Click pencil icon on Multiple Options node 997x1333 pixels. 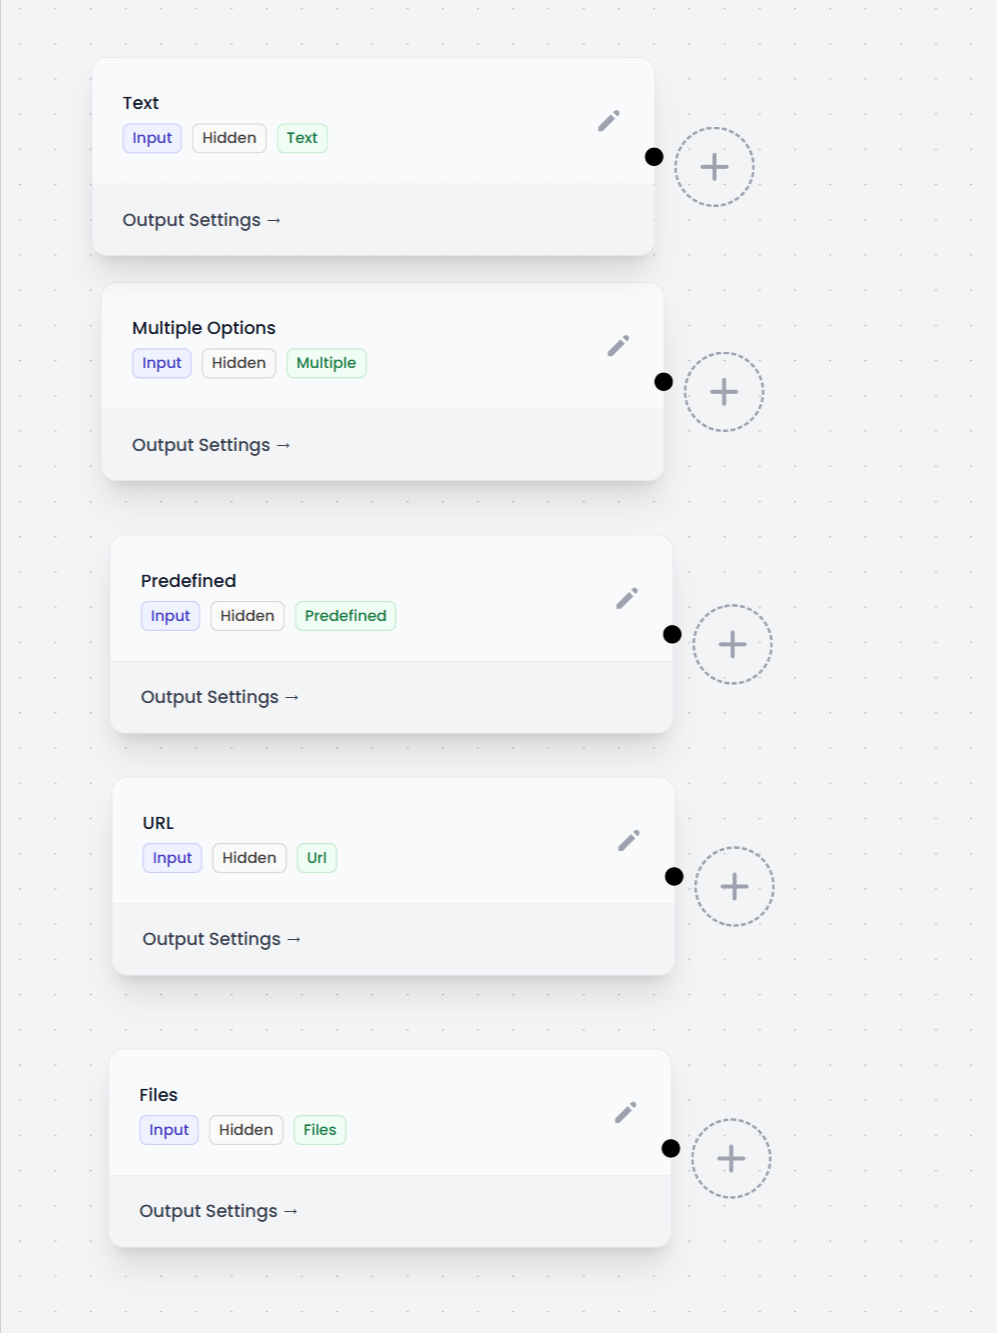click(618, 346)
